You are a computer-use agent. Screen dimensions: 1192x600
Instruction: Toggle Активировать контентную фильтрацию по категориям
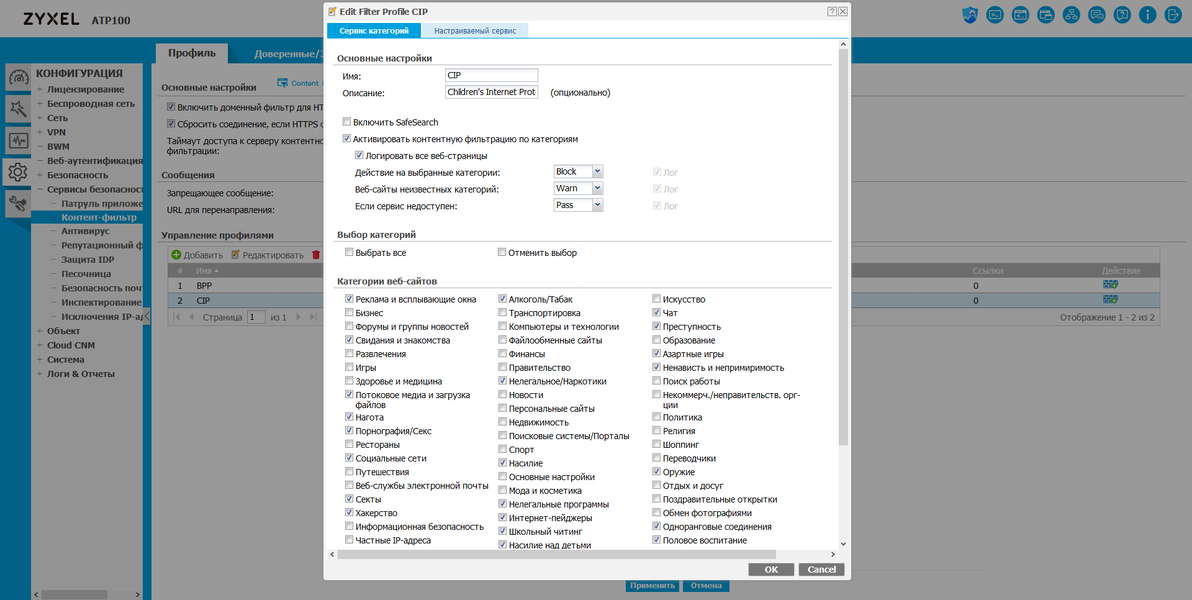(347, 140)
